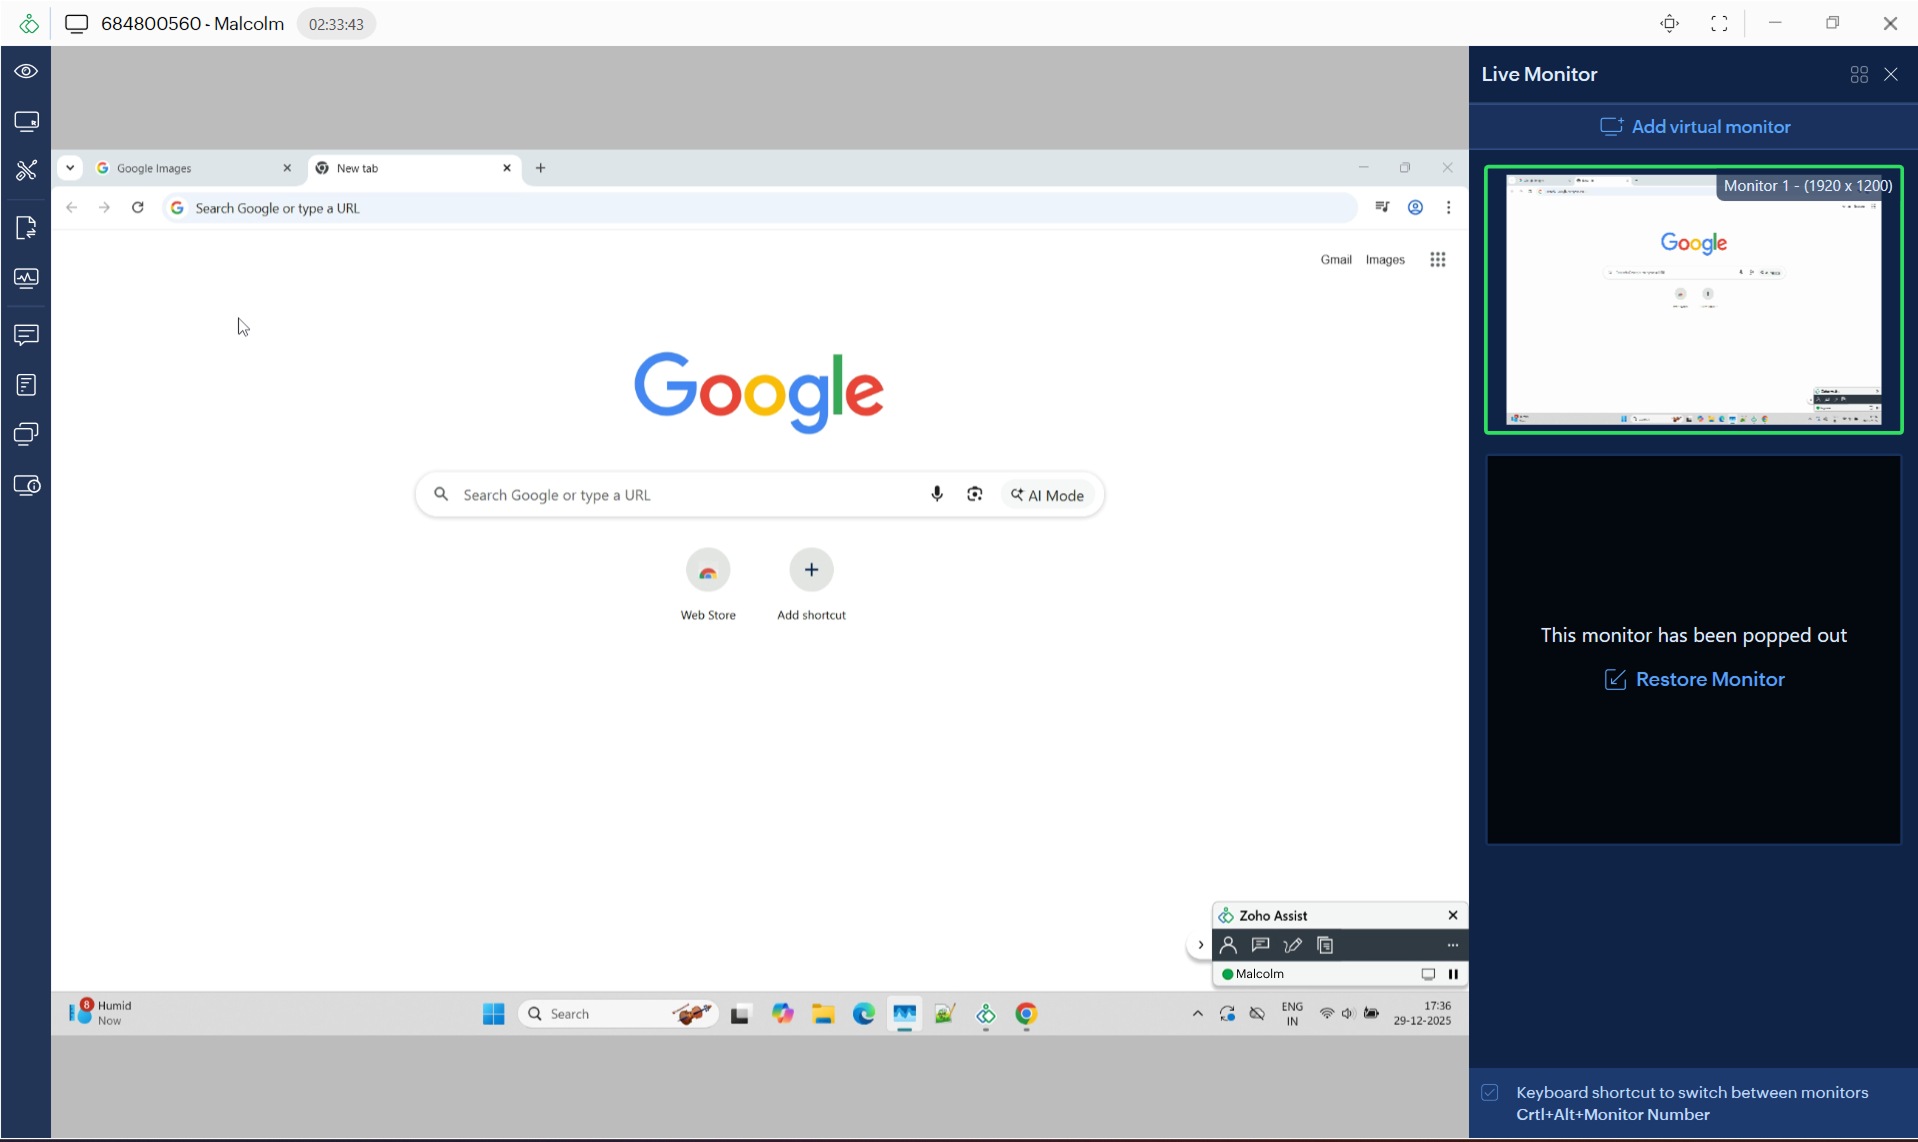
Task: Open the crossed tools icon in the sidebar
Action: tap(26, 170)
